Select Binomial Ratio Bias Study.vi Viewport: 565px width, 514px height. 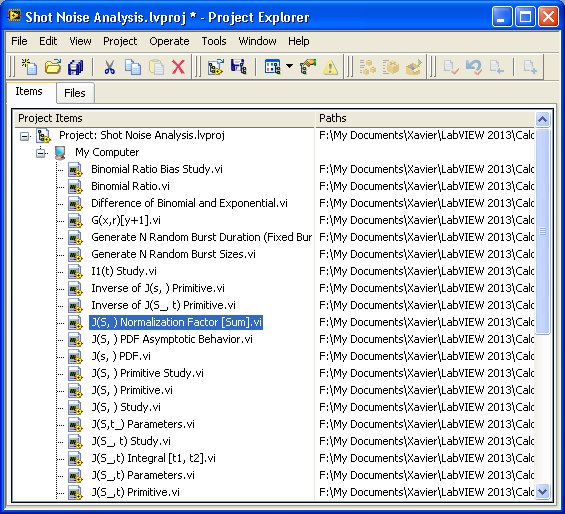point(157,169)
